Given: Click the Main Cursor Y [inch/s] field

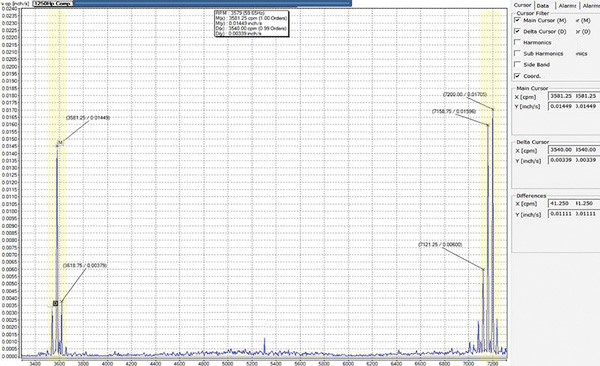Looking at the screenshot, I should click(574, 106).
